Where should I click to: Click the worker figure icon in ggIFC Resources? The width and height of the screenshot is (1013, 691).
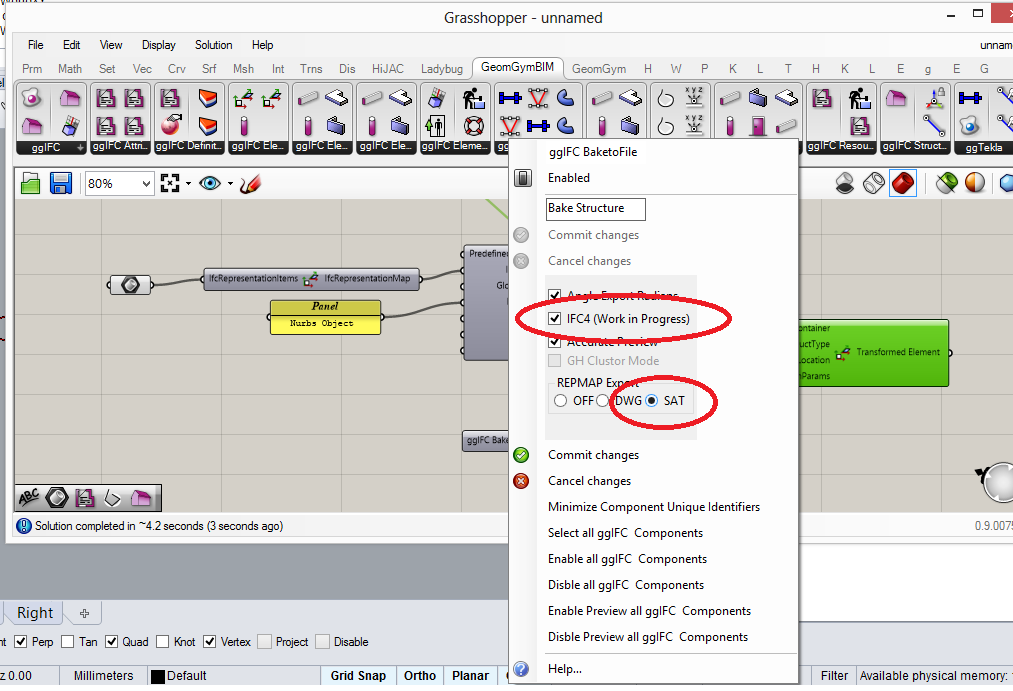pyautogui.click(x=859, y=99)
